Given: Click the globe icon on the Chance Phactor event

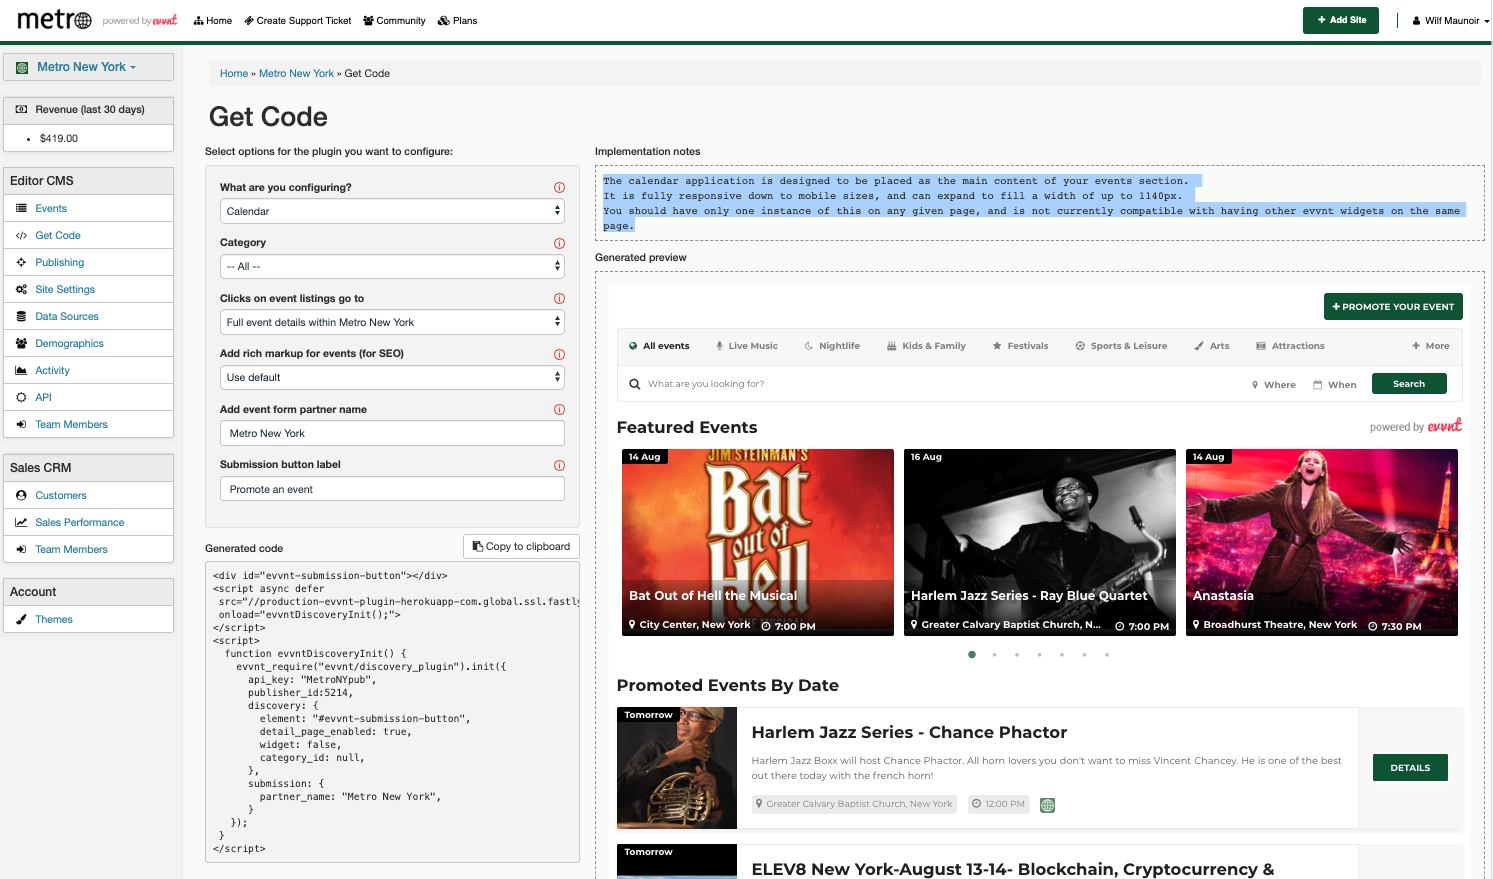Looking at the screenshot, I should pos(1047,805).
